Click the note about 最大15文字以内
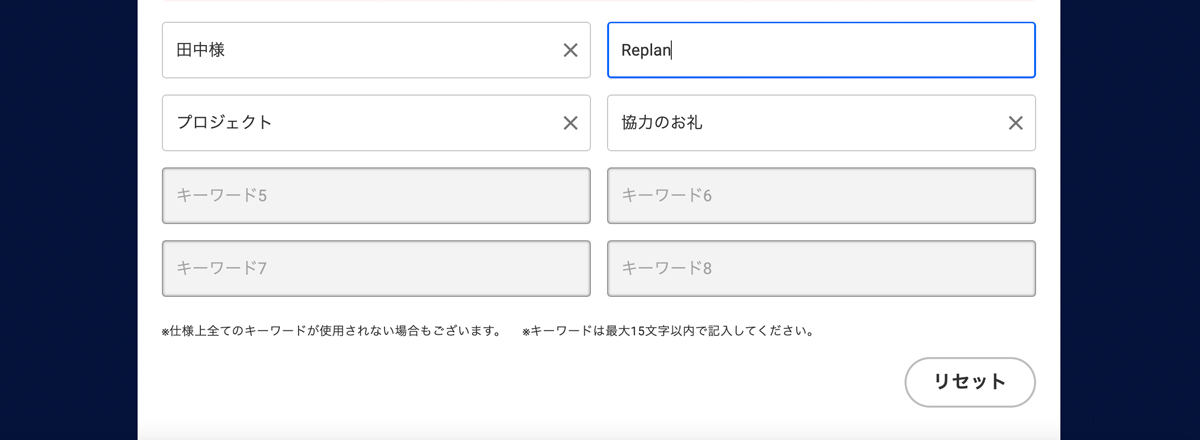 [x=668, y=331]
